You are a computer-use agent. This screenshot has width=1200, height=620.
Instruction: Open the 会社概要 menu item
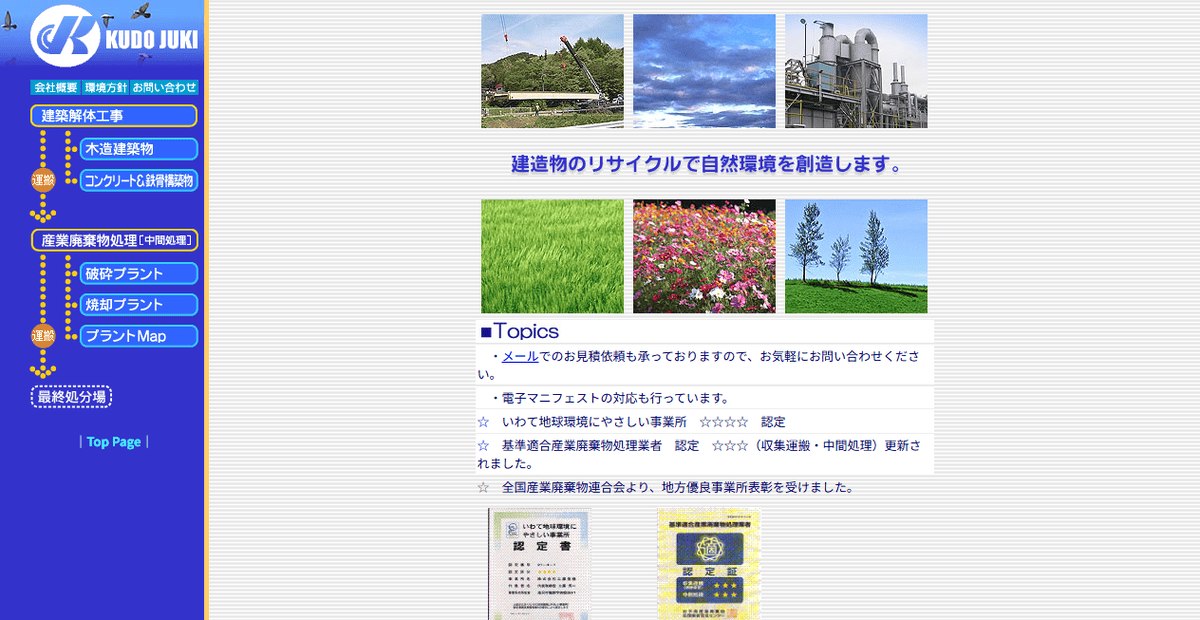point(55,87)
